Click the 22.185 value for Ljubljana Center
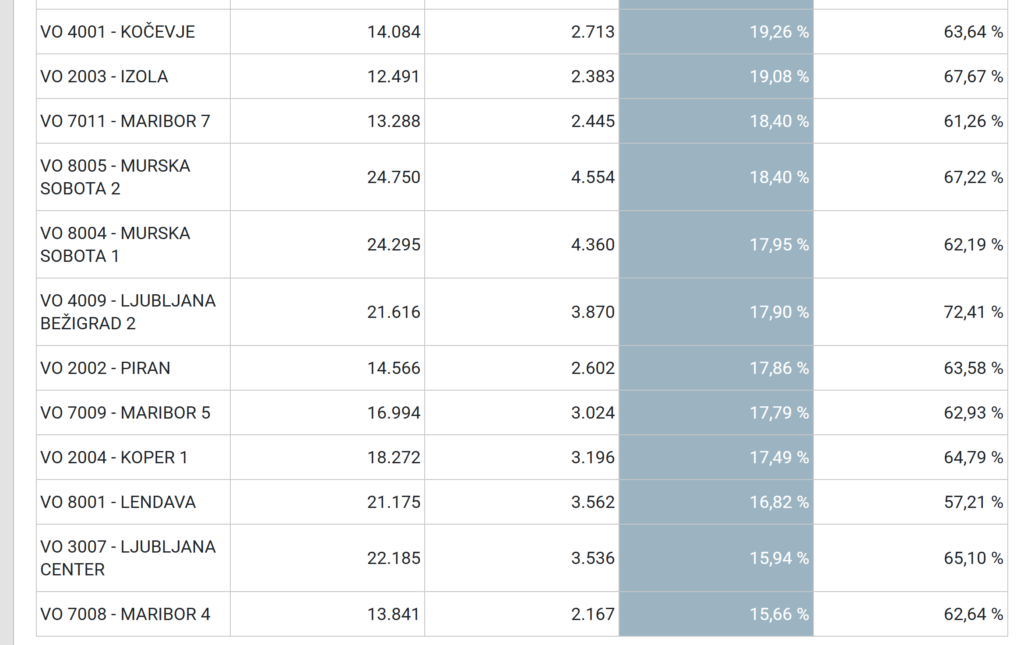 pos(393,558)
